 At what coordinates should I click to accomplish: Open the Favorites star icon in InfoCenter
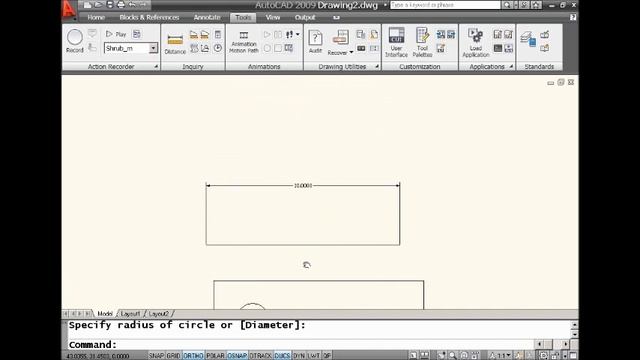click(536, 5)
